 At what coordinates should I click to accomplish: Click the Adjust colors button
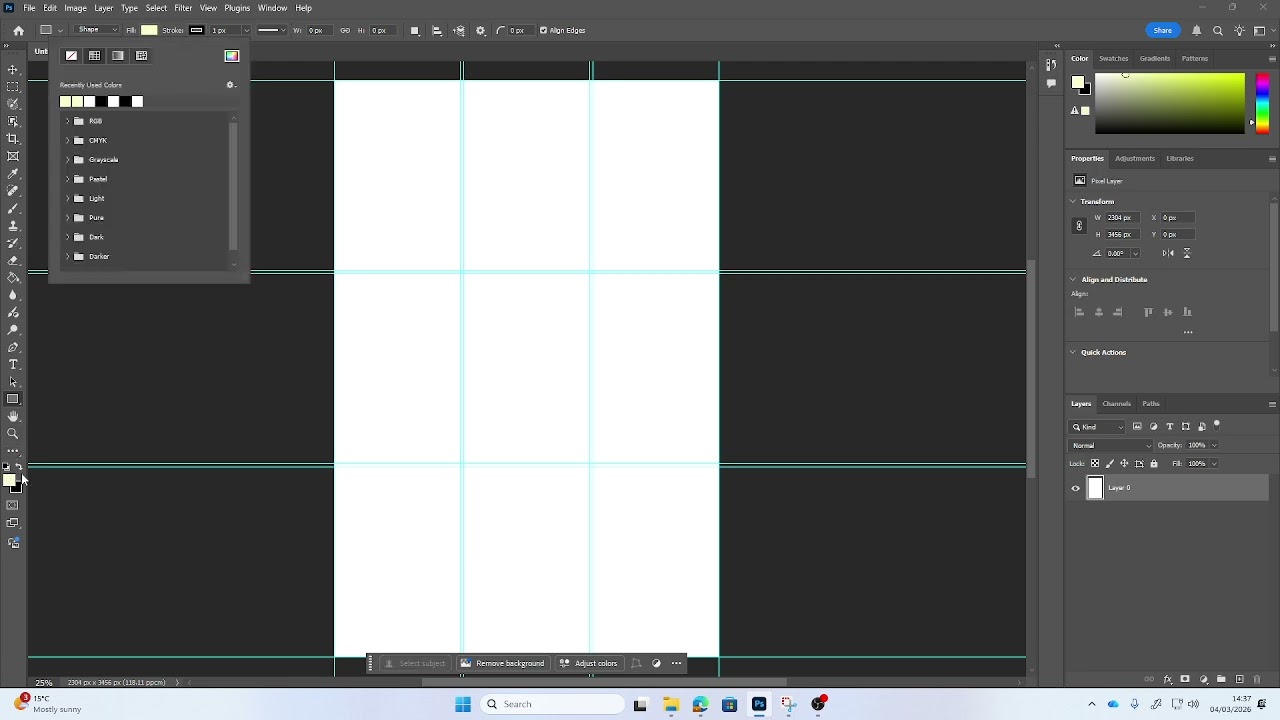(589, 663)
